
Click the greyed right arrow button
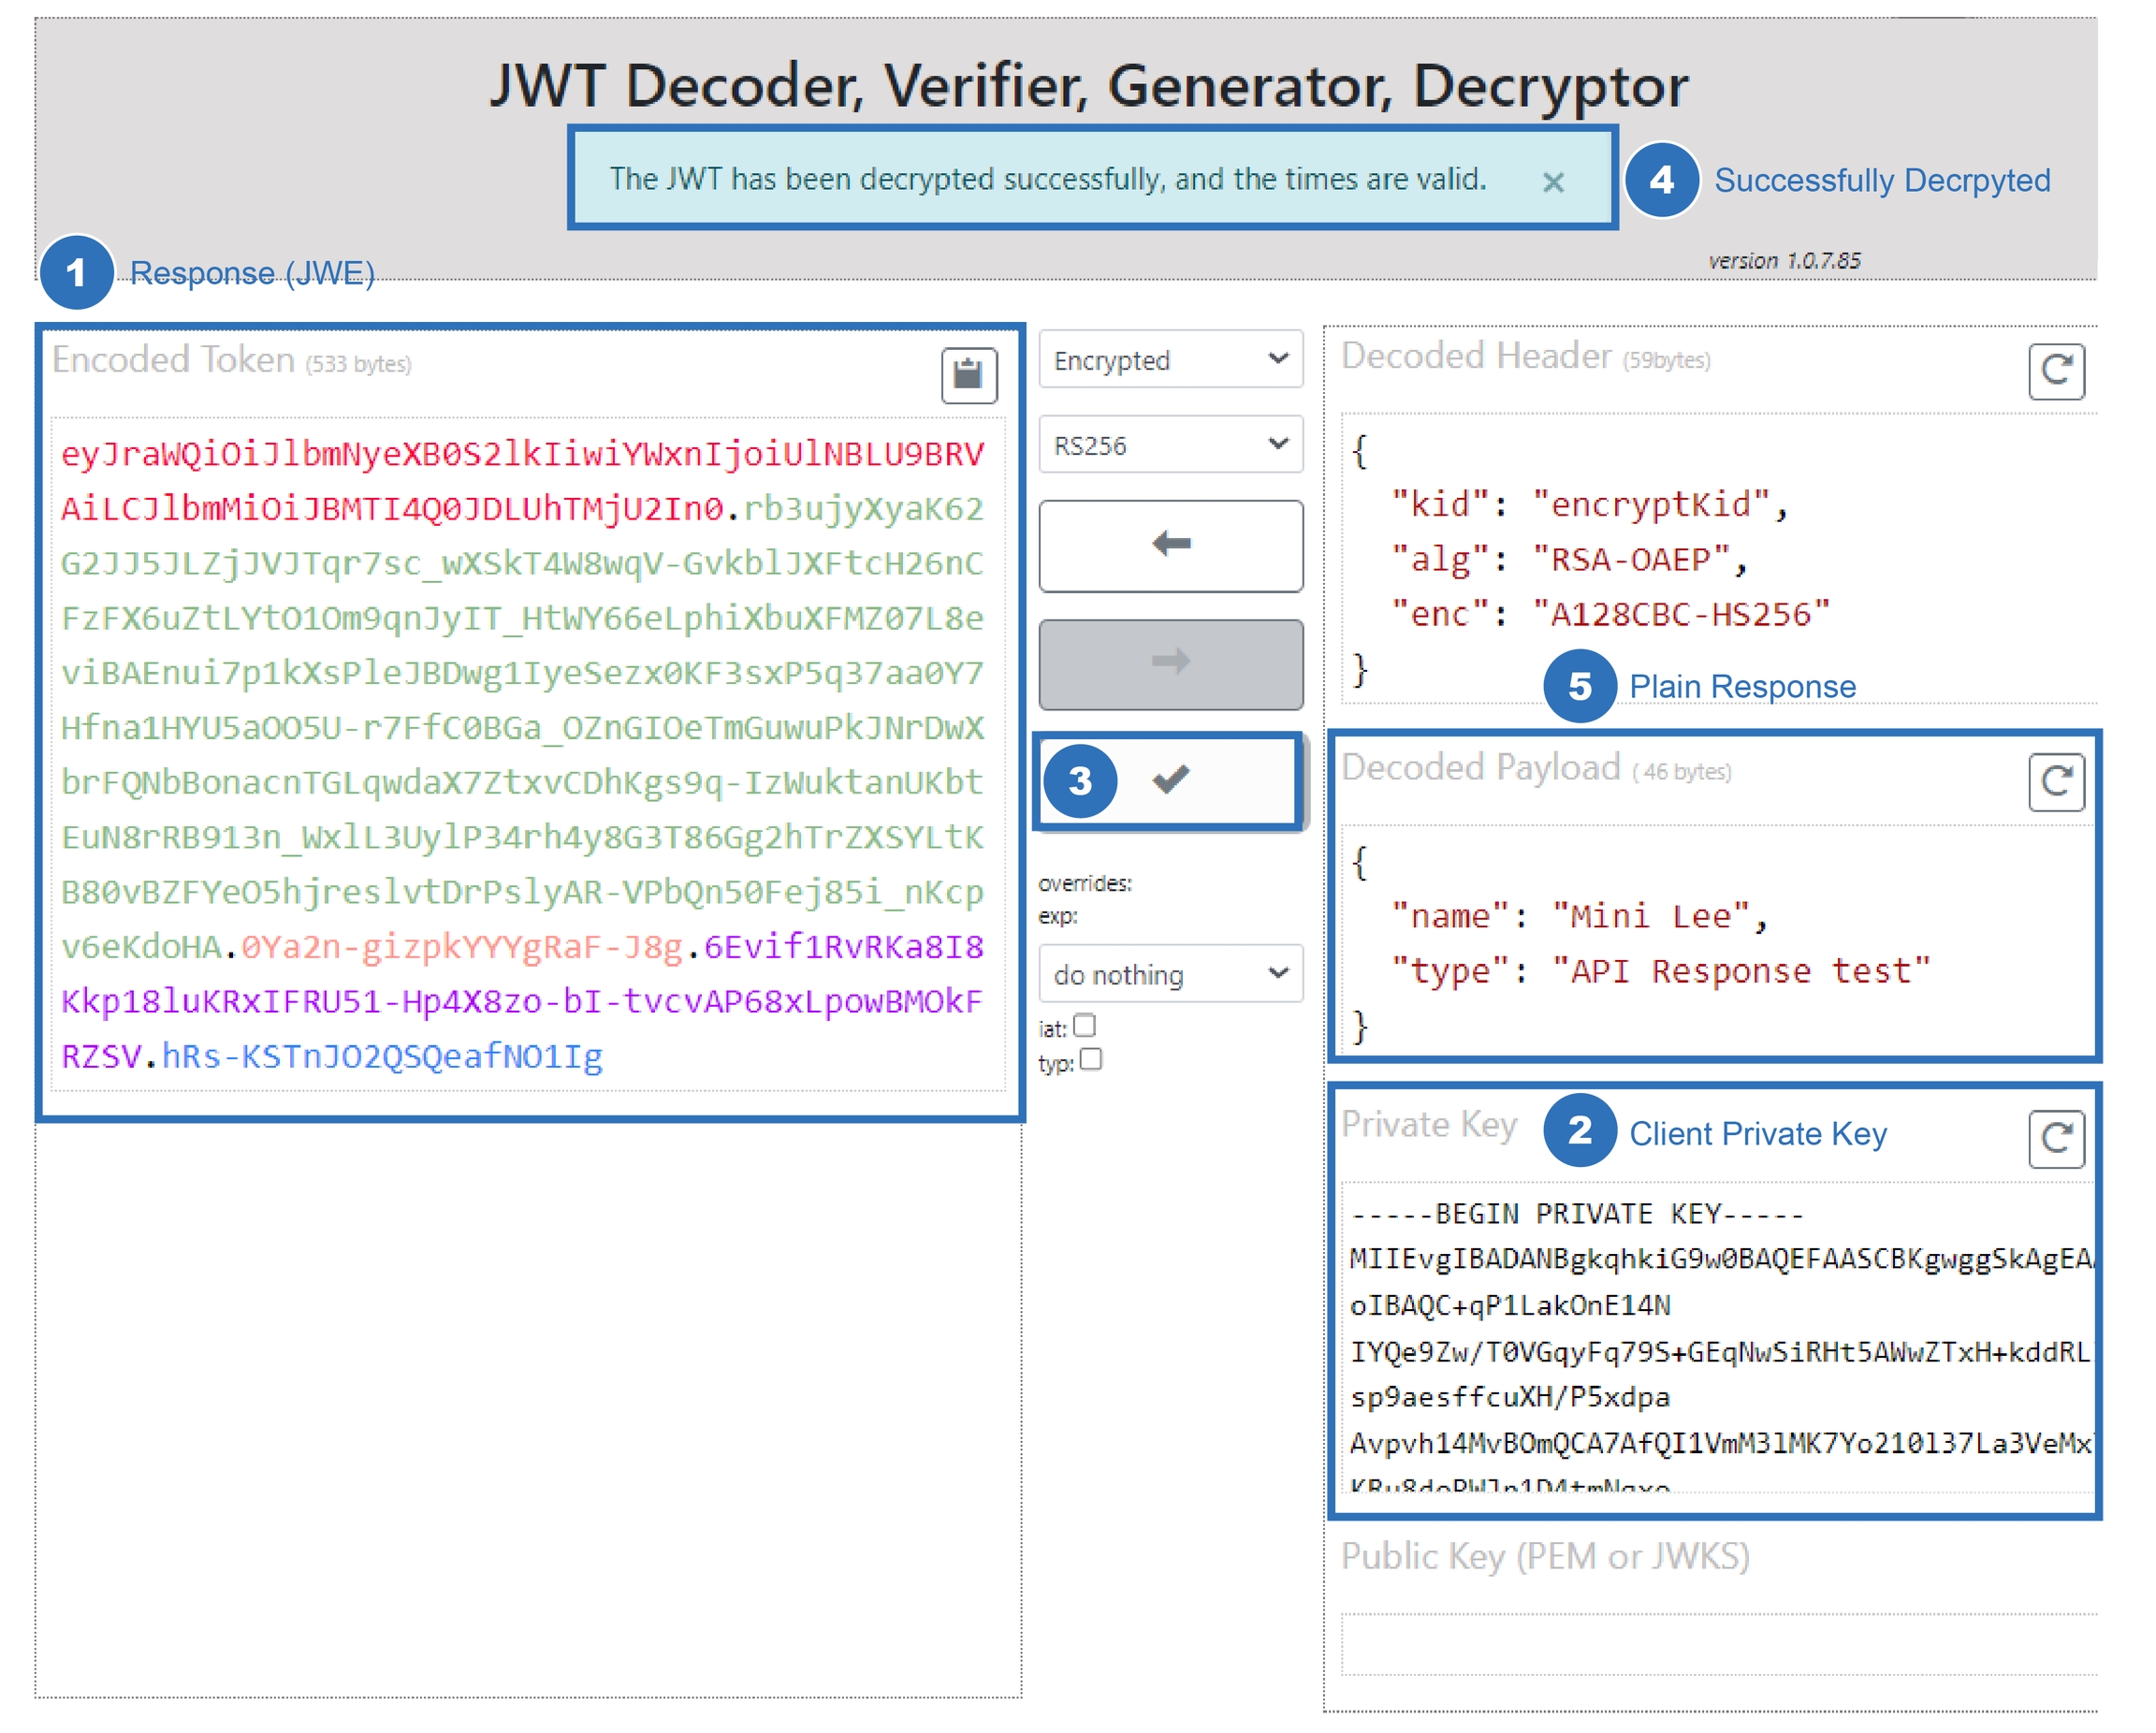1170,663
